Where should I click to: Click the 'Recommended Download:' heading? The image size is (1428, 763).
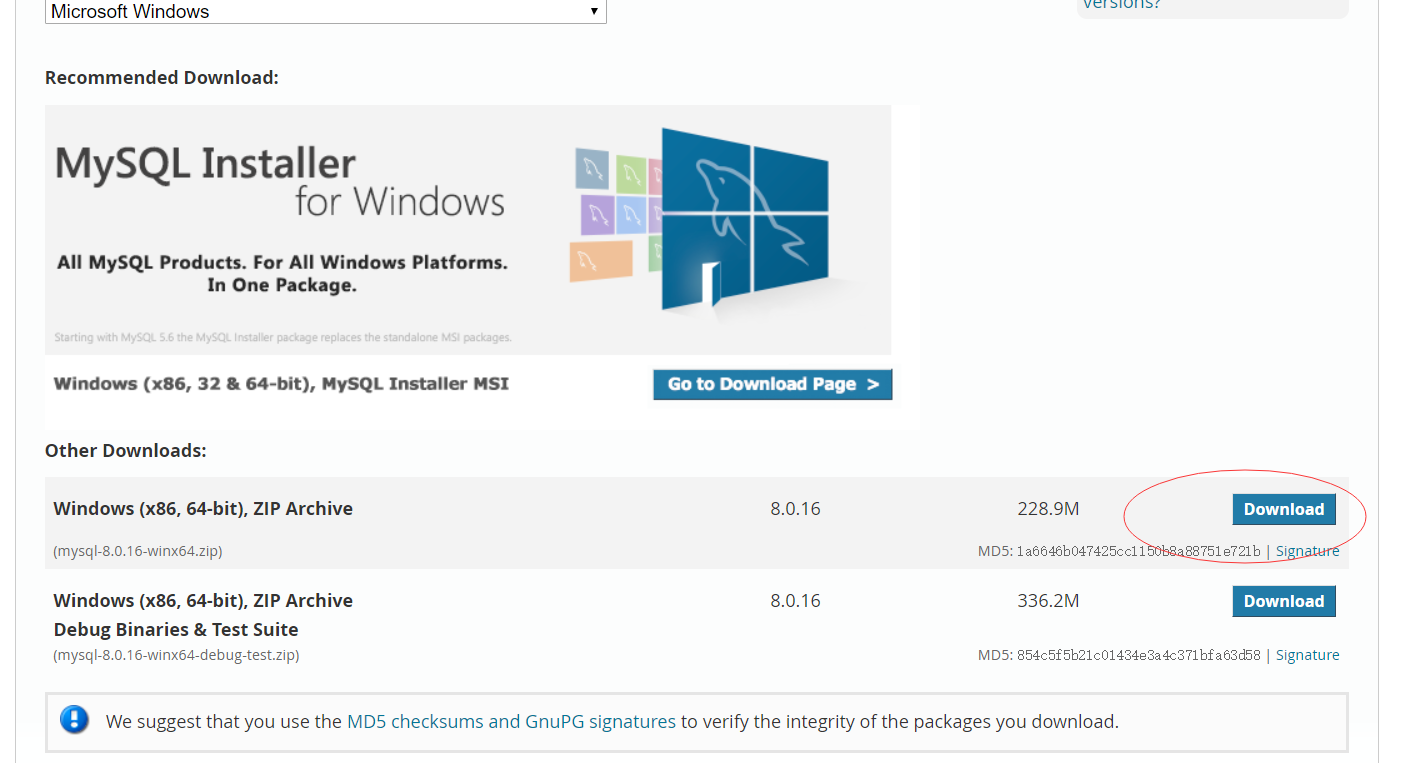pos(162,78)
